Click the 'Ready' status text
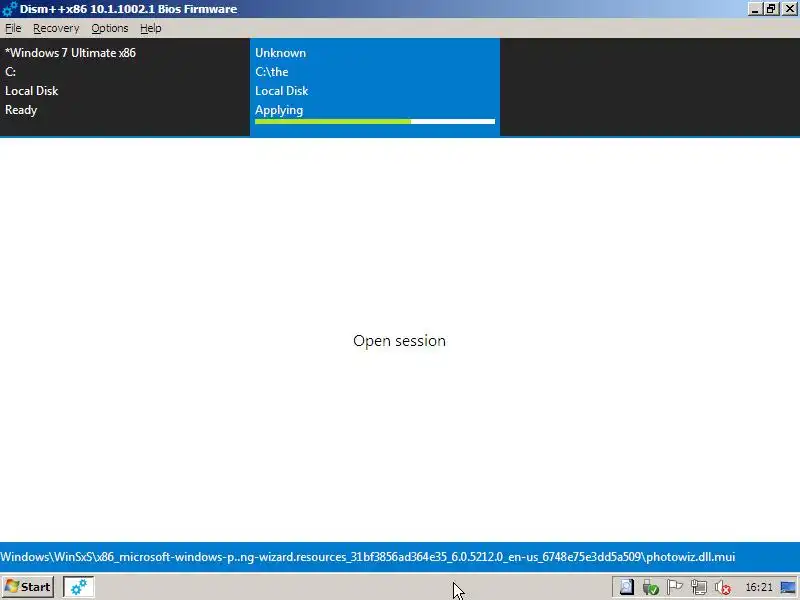The height and width of the screenshot is (600, 800). (21, 110)
